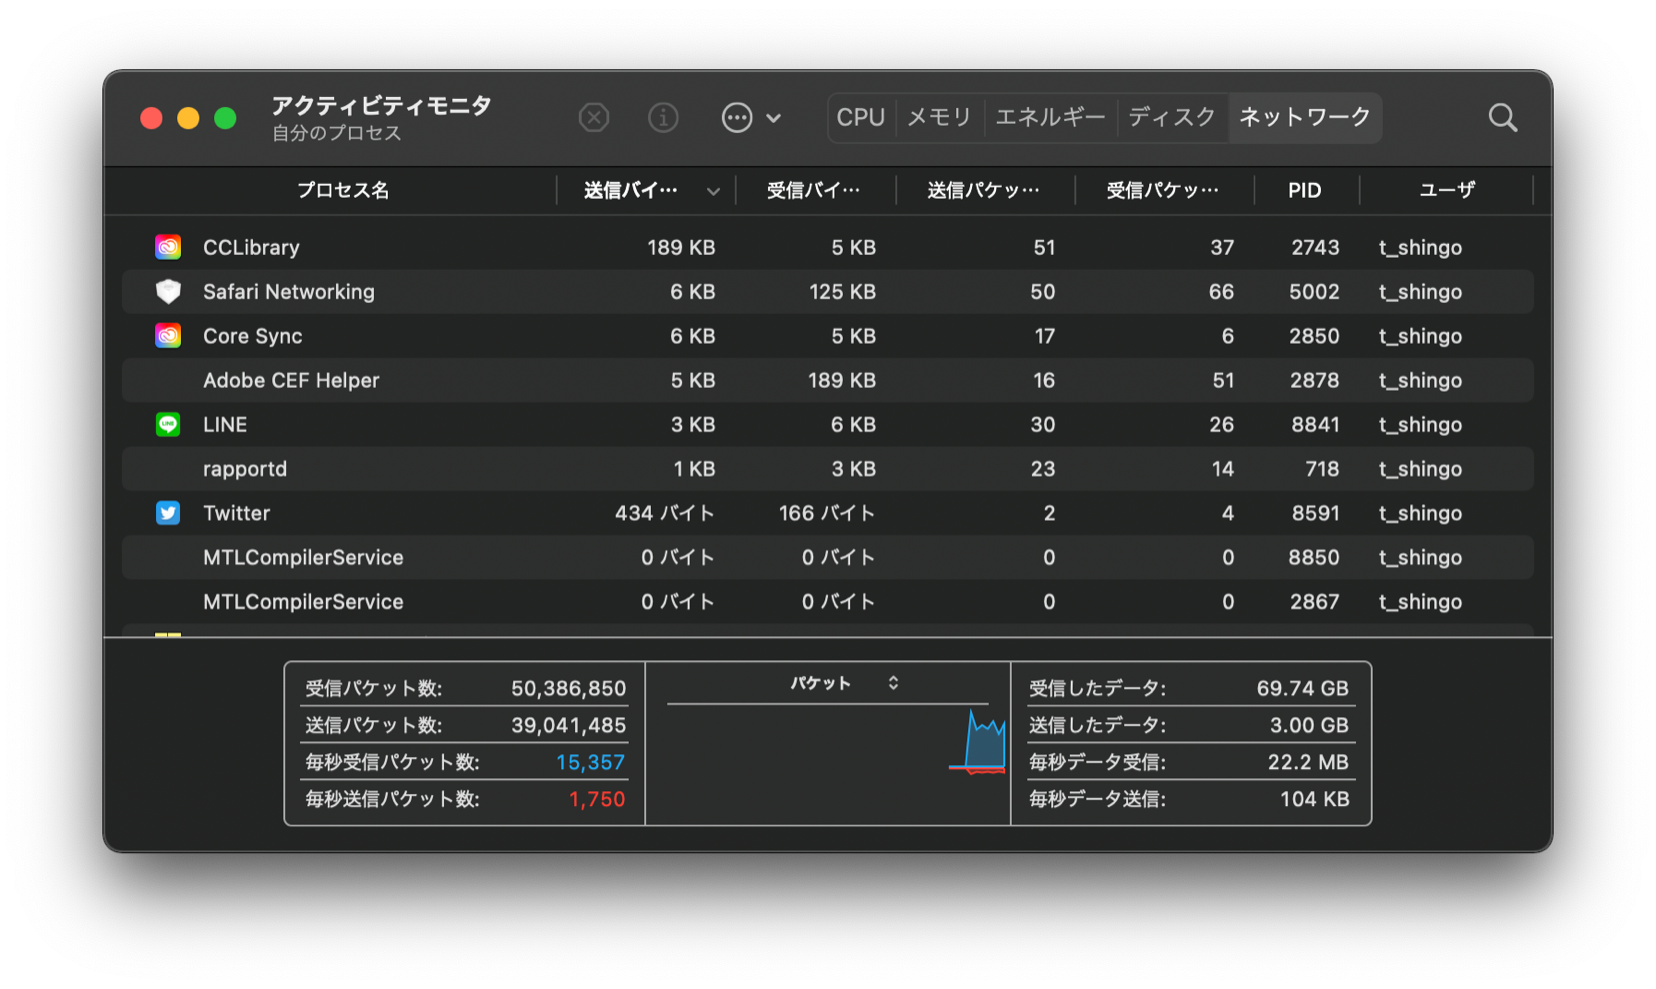Click Safari Networking's 125 KB received value
1656x989 pixels.
click(842, 292)
